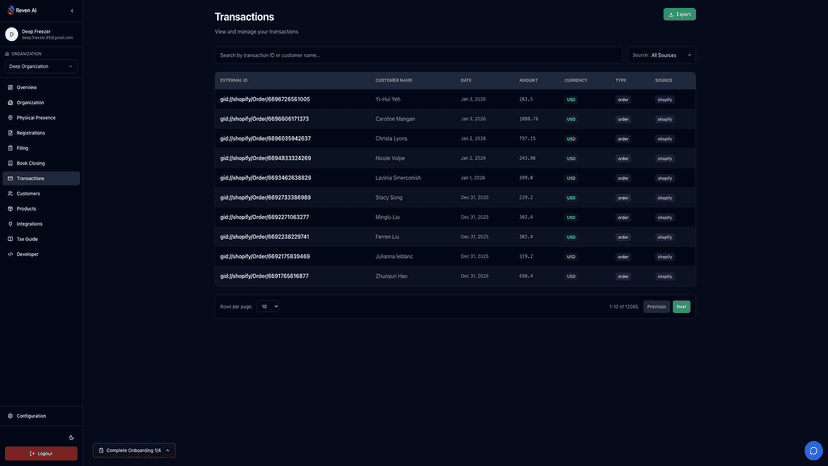Go to the Next page of transactions
The height and width of the screenshot is (466, 828).
(681, 306)
